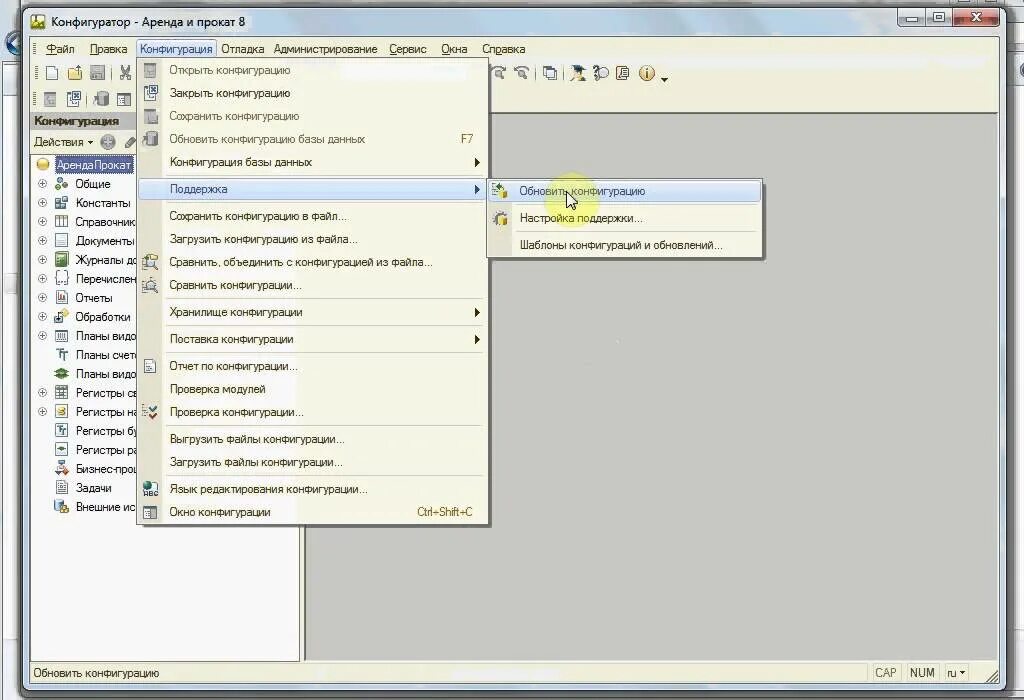Click icon beside Настройка поддержки submenu item

(501, 218)
